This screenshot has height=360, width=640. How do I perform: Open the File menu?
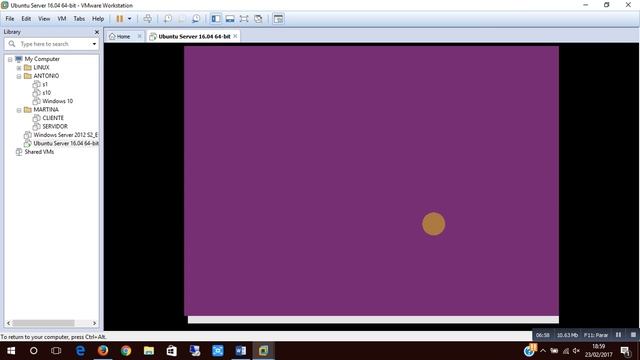[10, 19]
